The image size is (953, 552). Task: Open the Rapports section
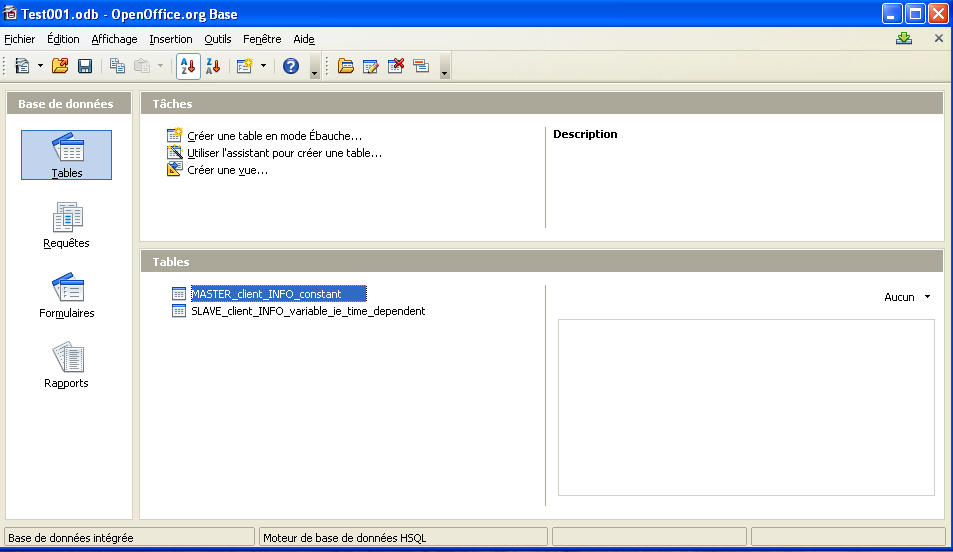(x=67, y=365)
